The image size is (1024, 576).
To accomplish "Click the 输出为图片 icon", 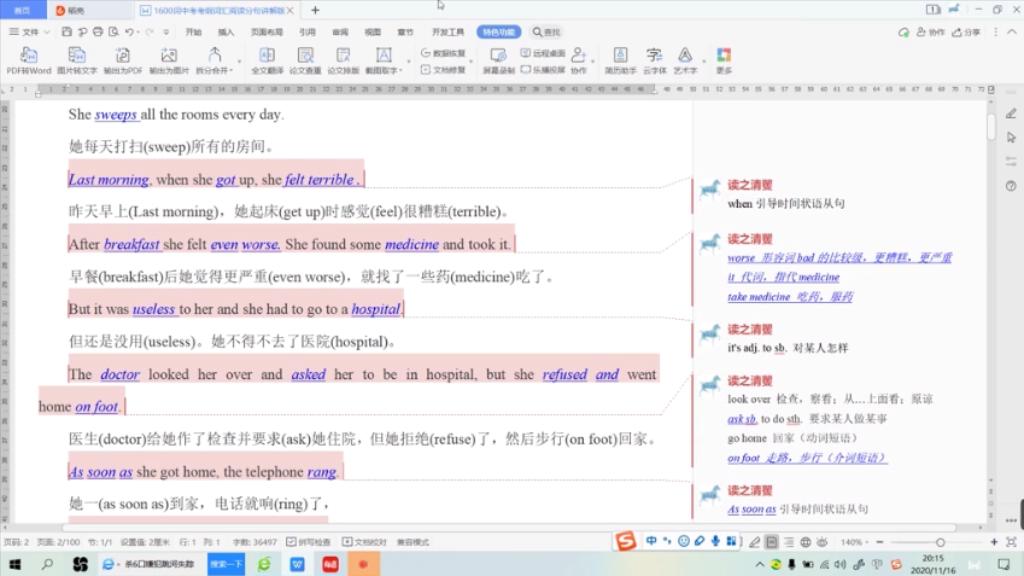I will [169, 55].
